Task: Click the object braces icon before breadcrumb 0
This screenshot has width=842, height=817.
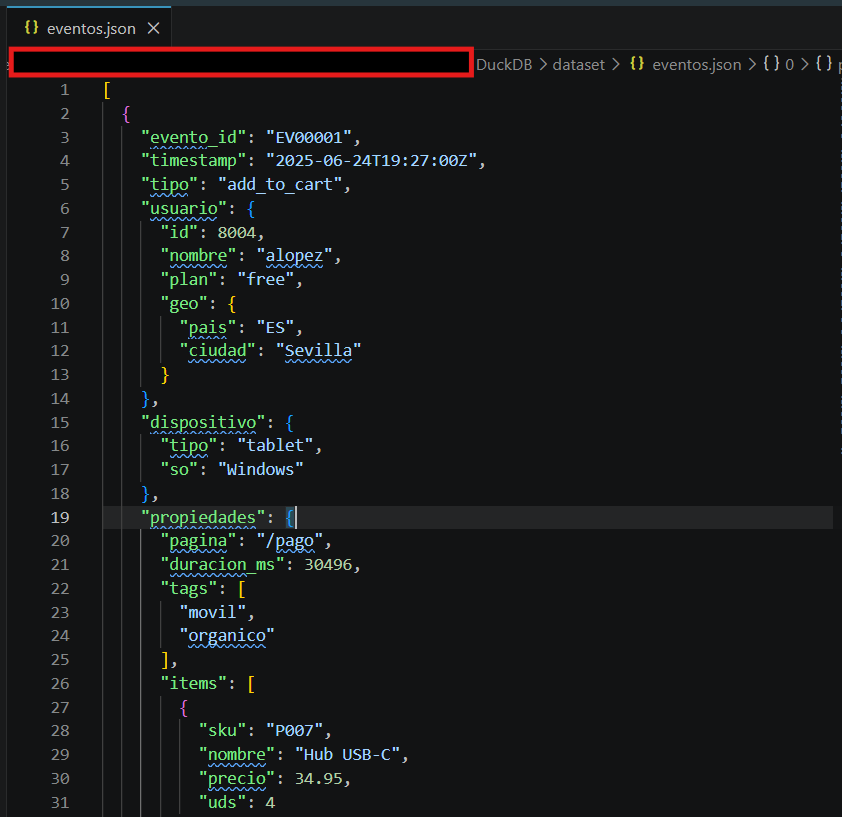Action: coord(772,64)
